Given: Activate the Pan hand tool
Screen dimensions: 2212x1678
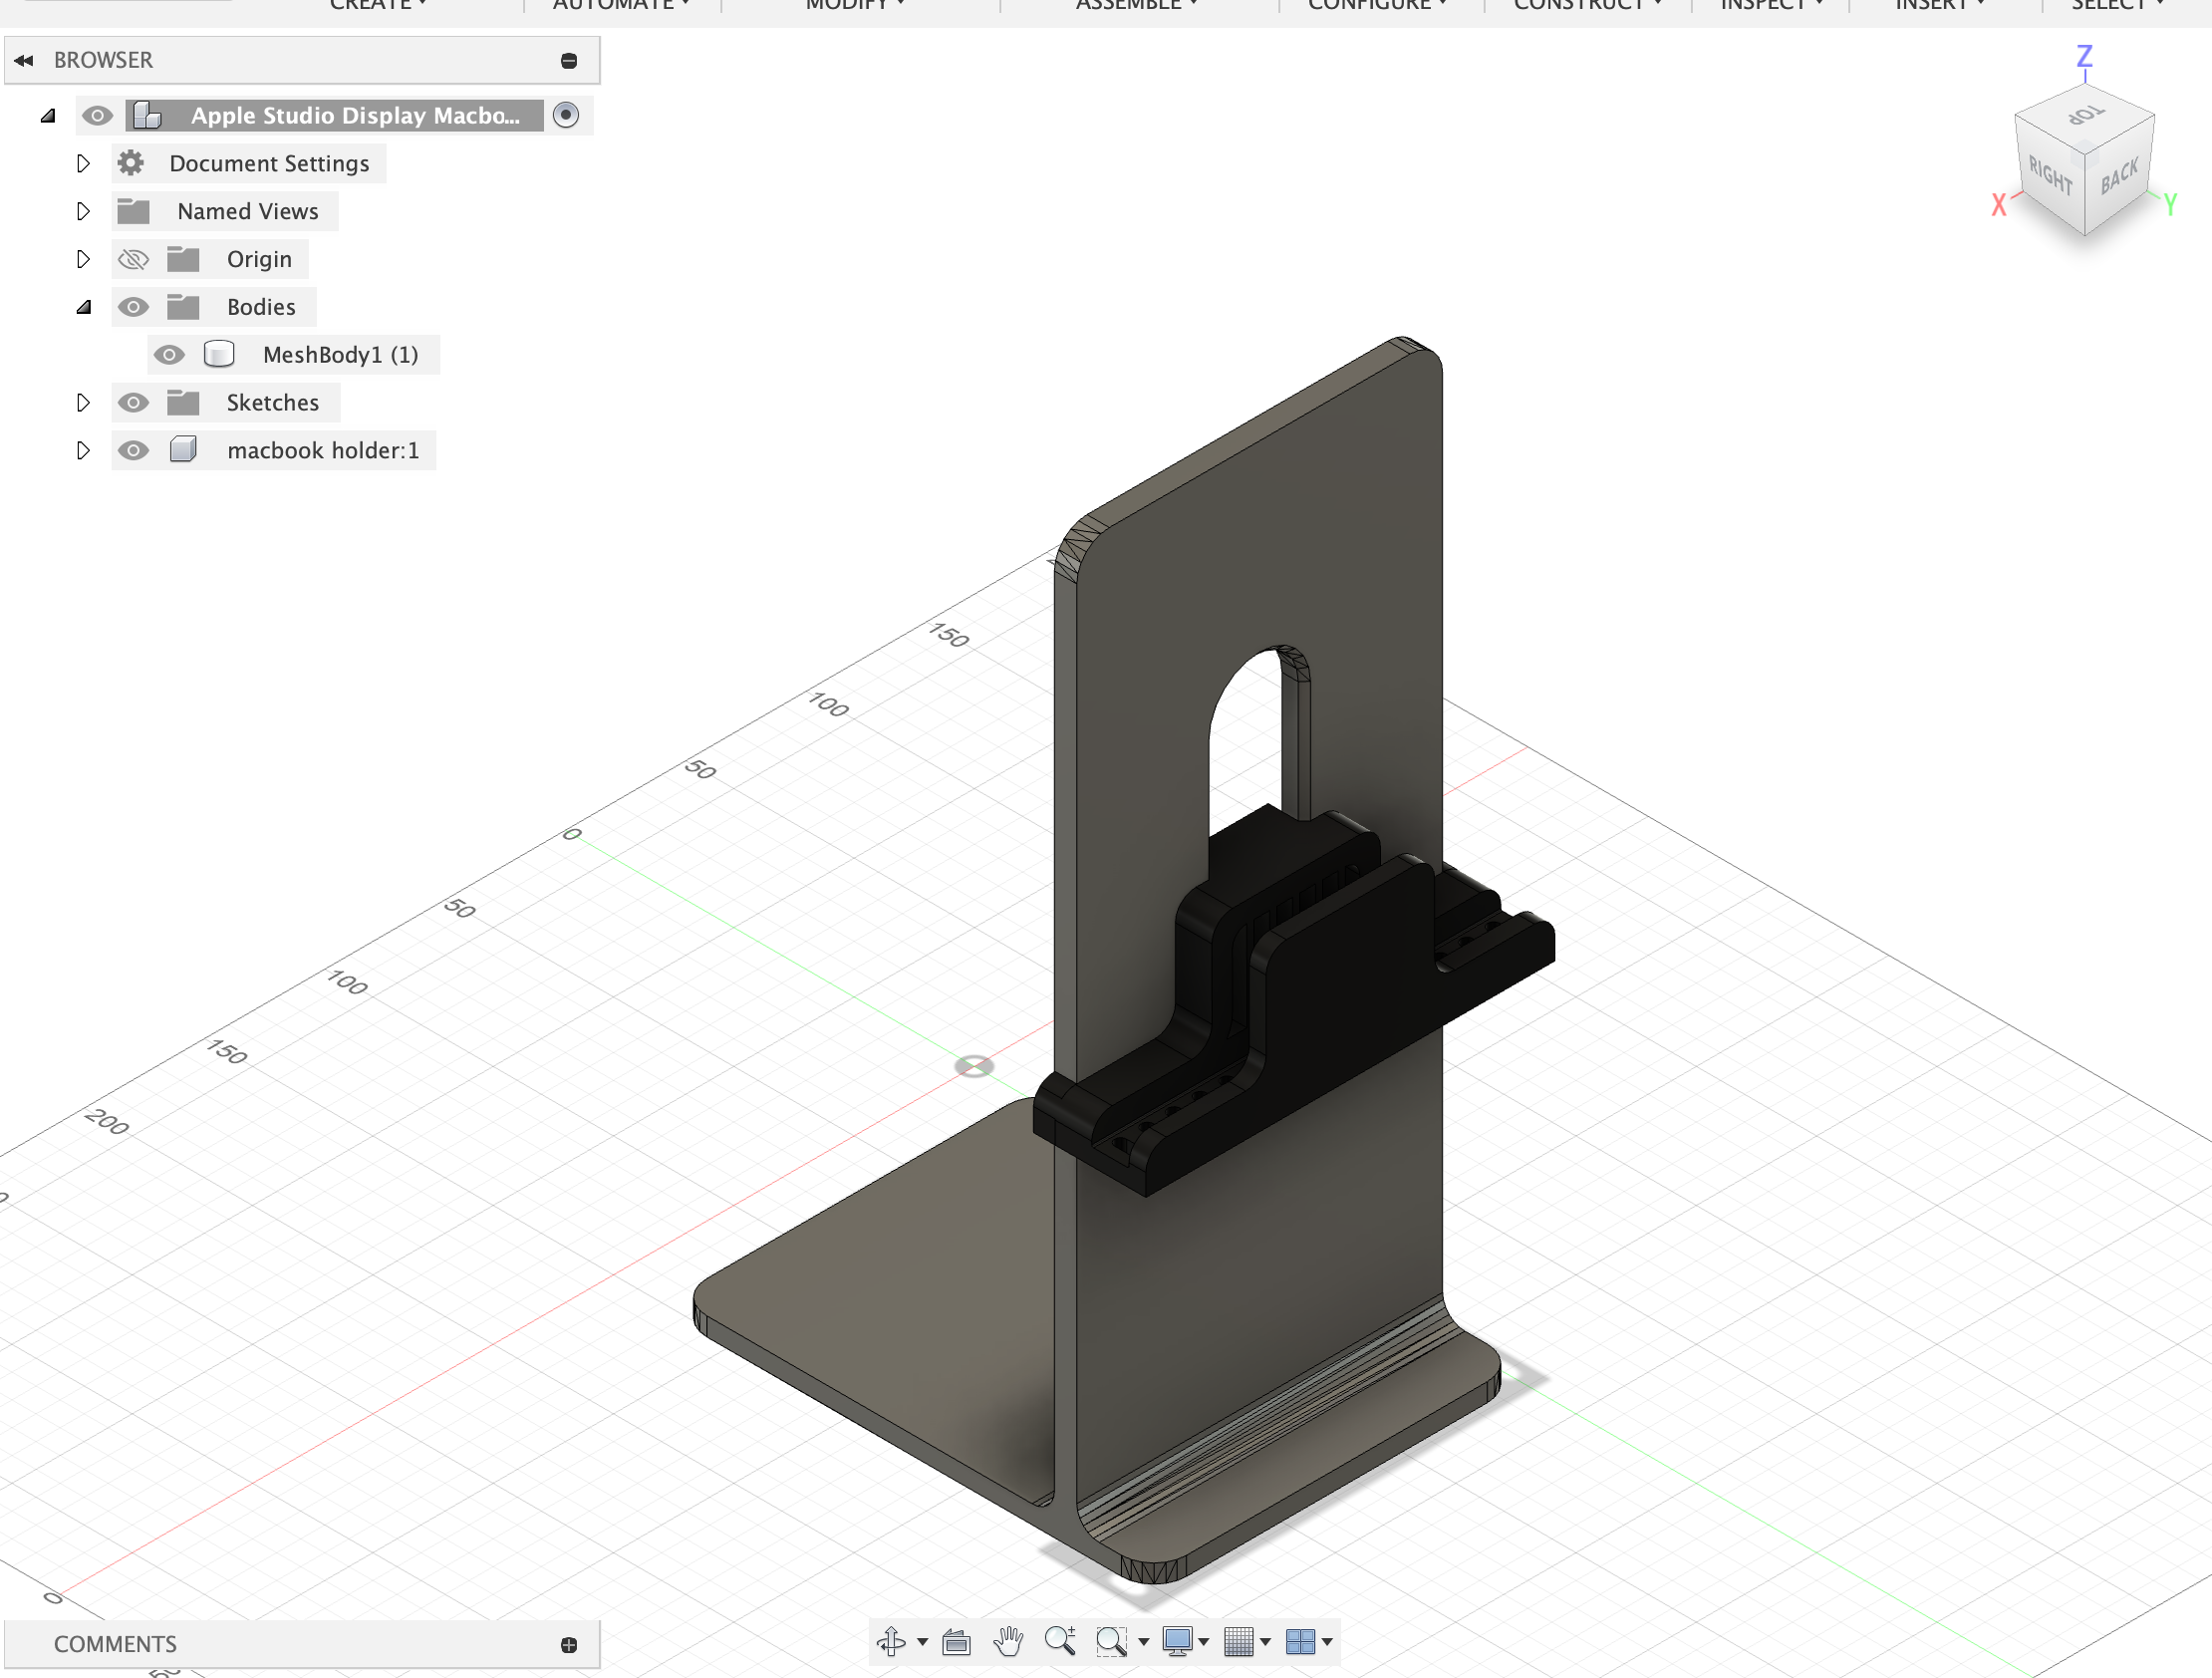Looking at the screenshot, I should pos(1008,1641).
